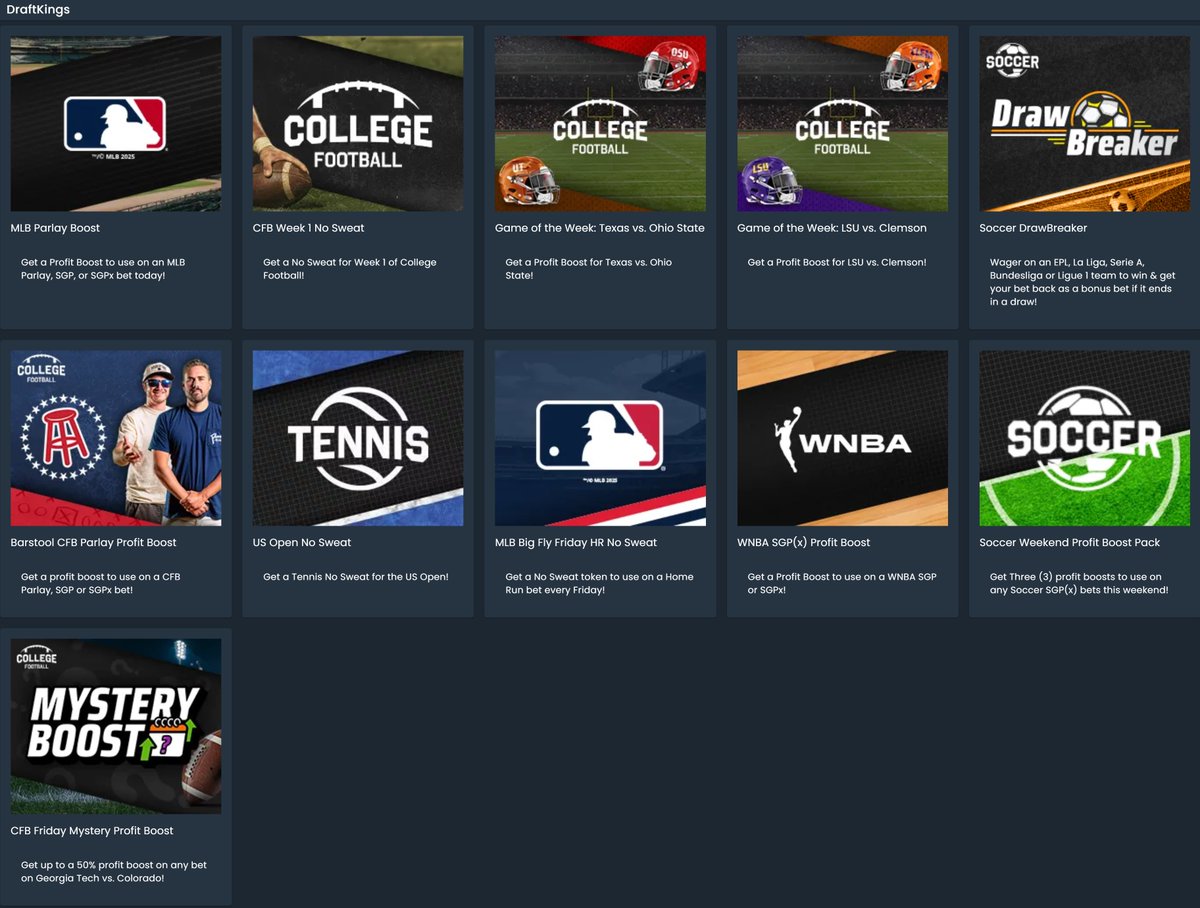Click the Tennis ball logo image
The width and height of the screenshot is (1200, 908).
(x=358, y=438)
